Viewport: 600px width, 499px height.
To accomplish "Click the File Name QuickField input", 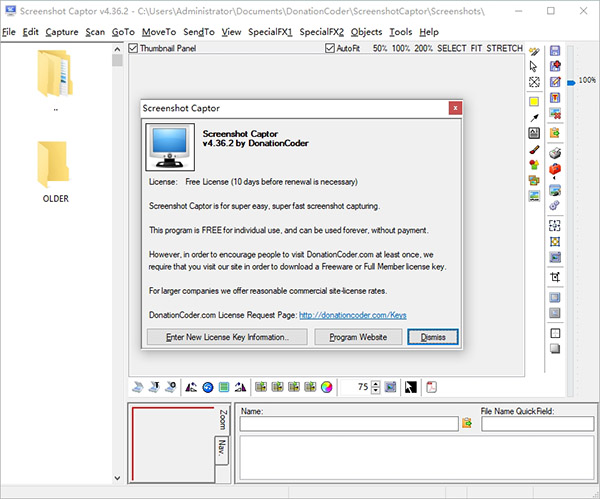I will 538,424.
